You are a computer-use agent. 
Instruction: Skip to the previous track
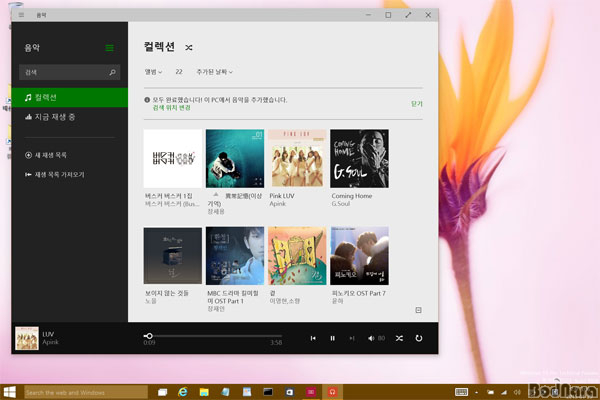(313, 338)
